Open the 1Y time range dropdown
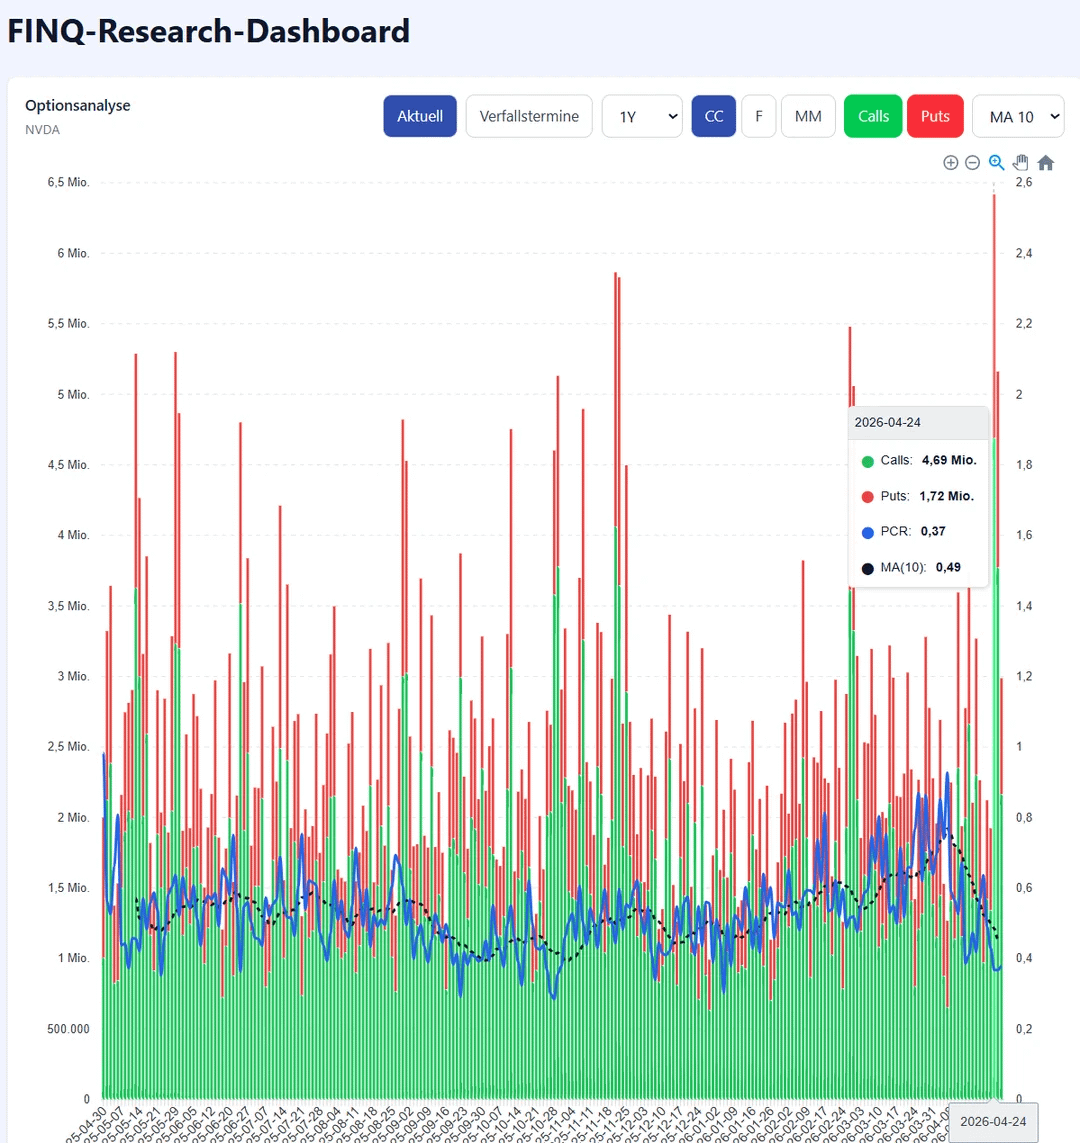1080x1143 pixels. pyautogui.click(x=642, y=116)
